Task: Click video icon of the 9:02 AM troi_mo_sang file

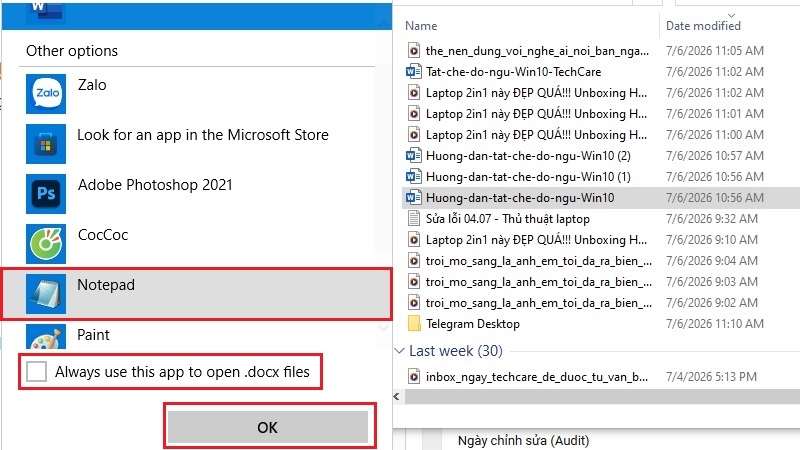Action: point(413,303)
